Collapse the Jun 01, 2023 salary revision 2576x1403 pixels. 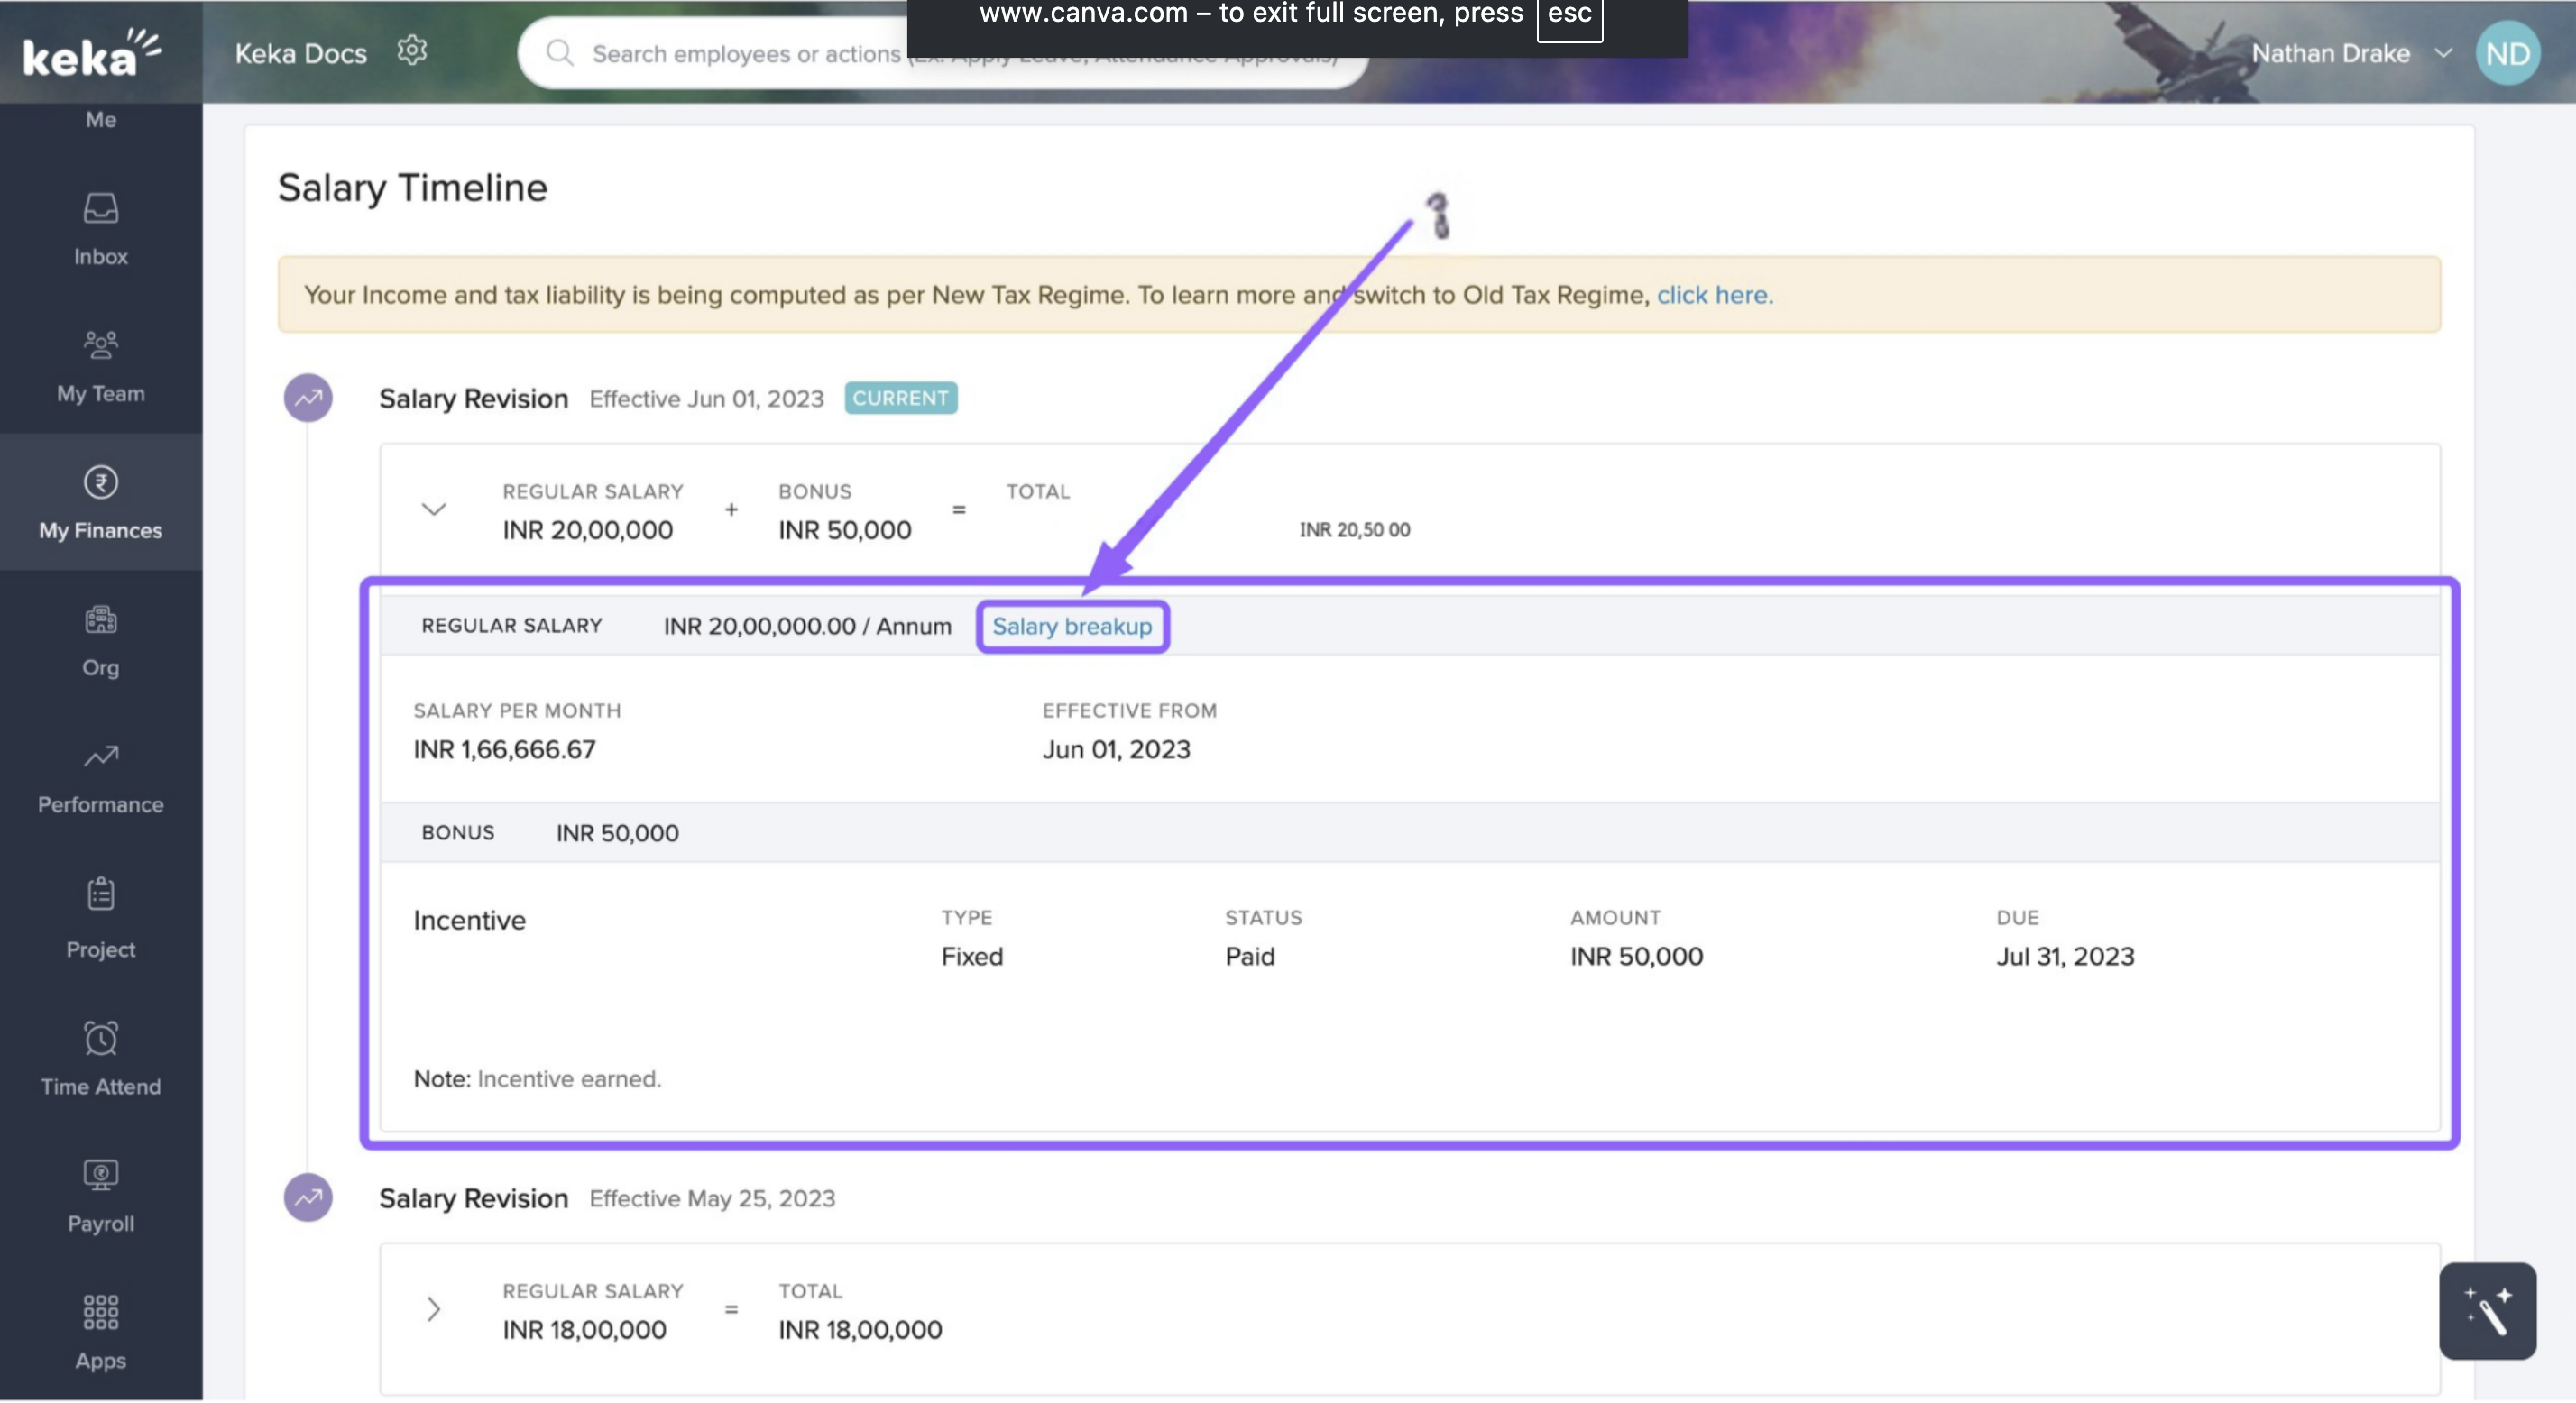tap(433, 510)
